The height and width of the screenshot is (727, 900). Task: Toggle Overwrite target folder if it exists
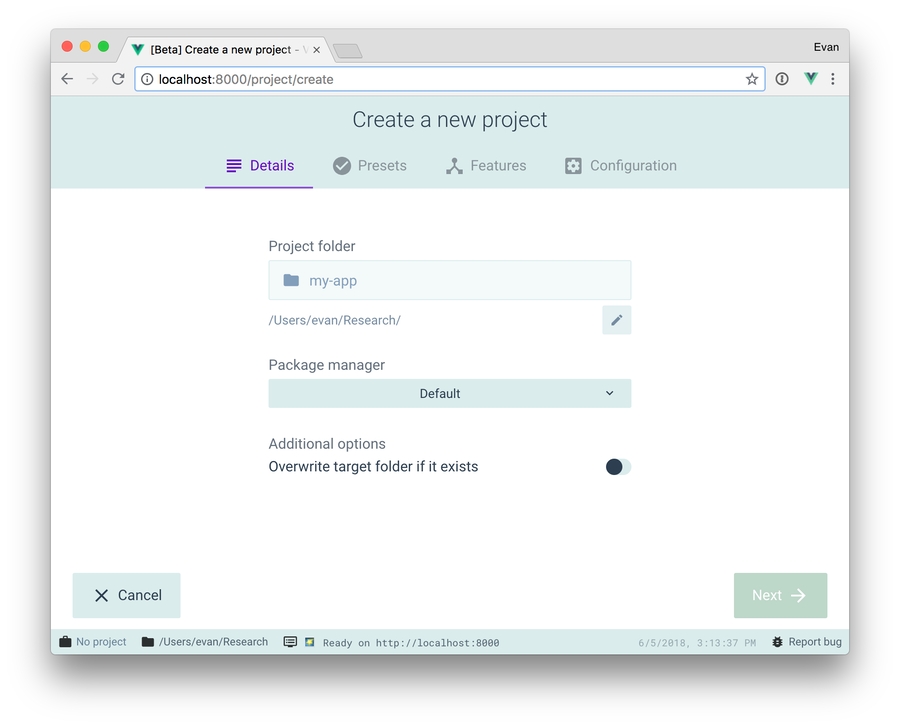(618, 467)
